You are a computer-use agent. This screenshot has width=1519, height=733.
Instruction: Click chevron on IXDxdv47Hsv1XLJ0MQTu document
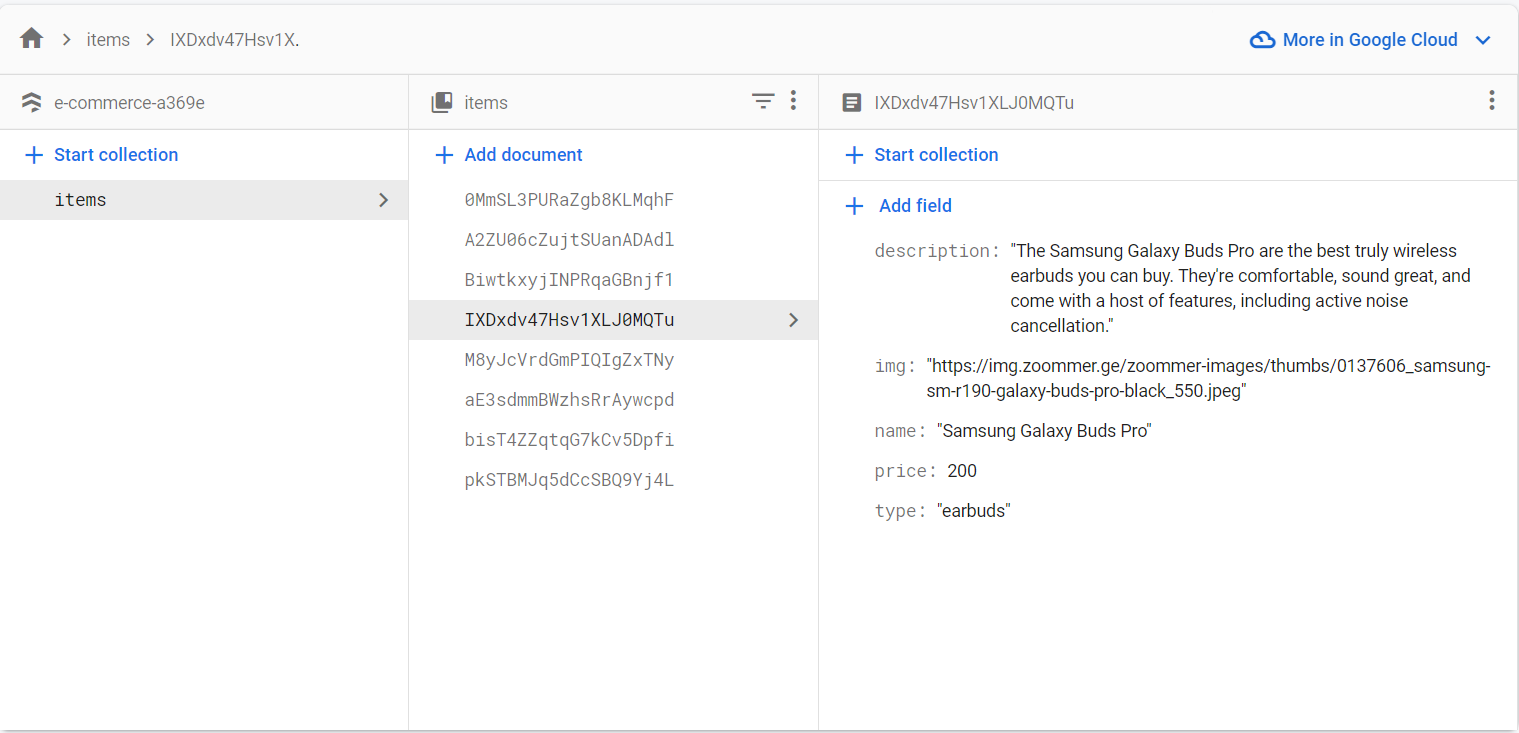tap(793, 320)
